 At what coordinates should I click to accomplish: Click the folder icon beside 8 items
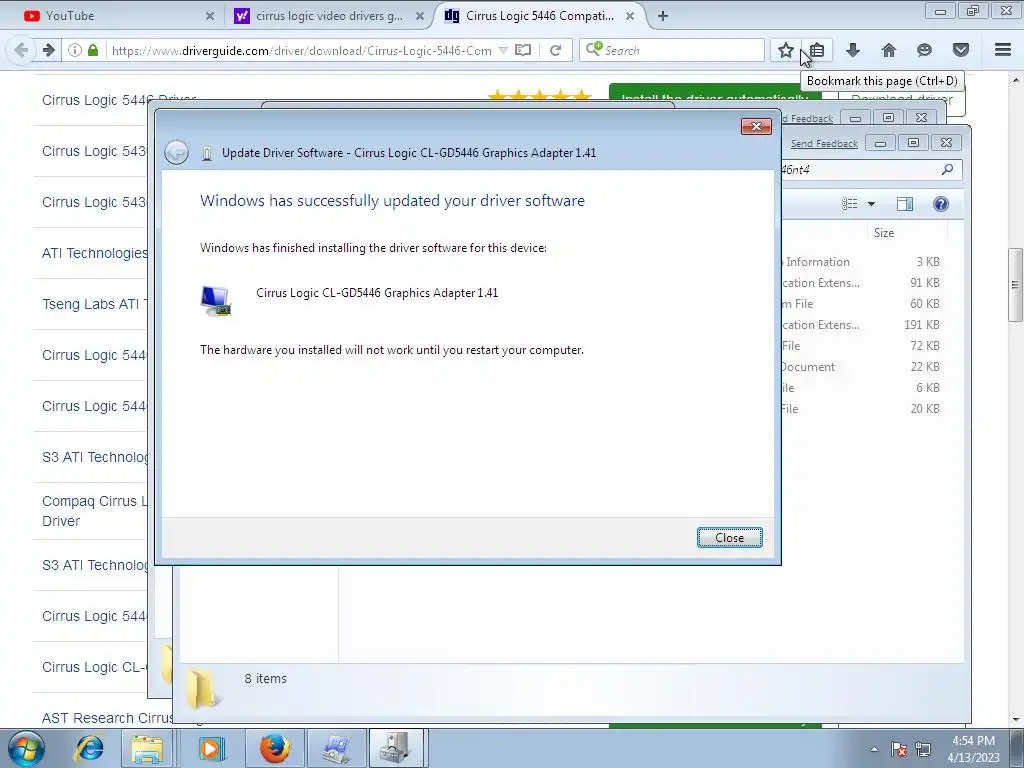[x=202, y=689]
